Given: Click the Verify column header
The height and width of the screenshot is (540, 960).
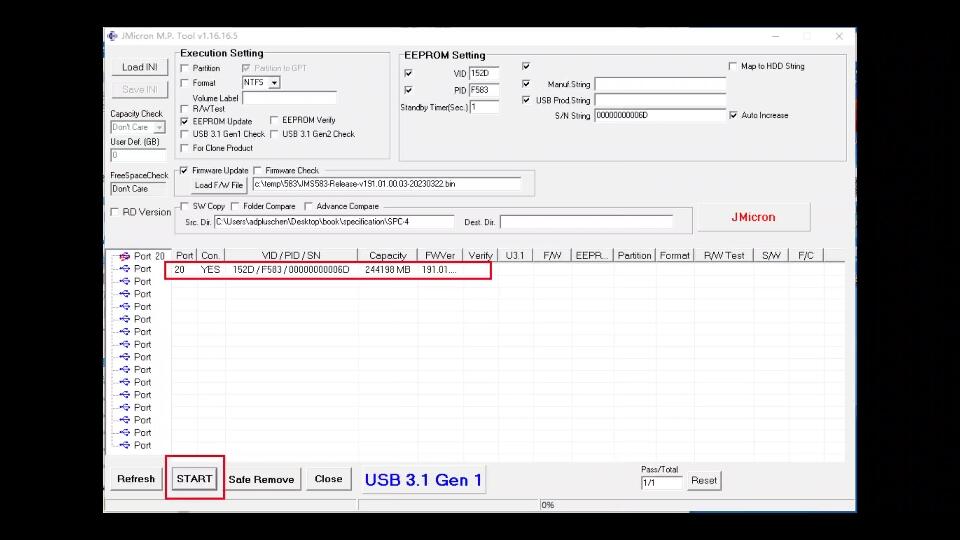Looking at the screenshot, I should (x=481, y=255).
